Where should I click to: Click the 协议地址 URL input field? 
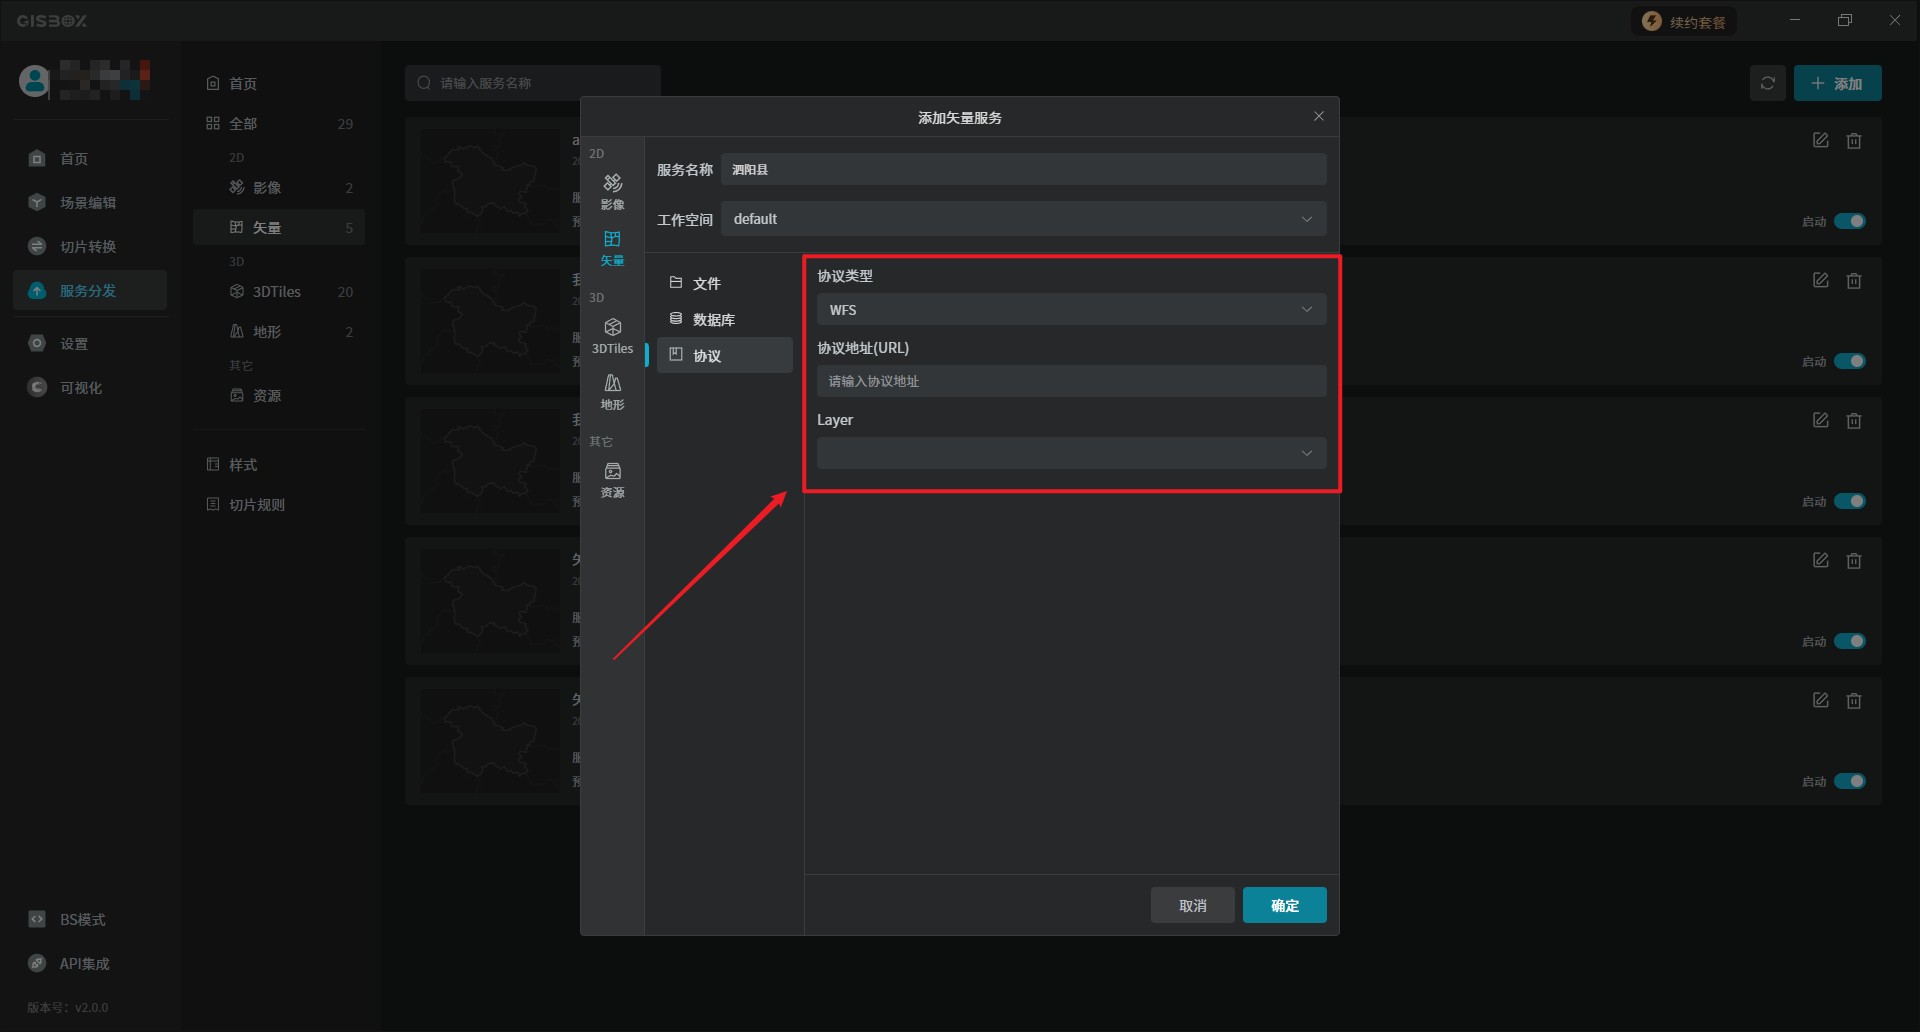[x=1071, y=381]
